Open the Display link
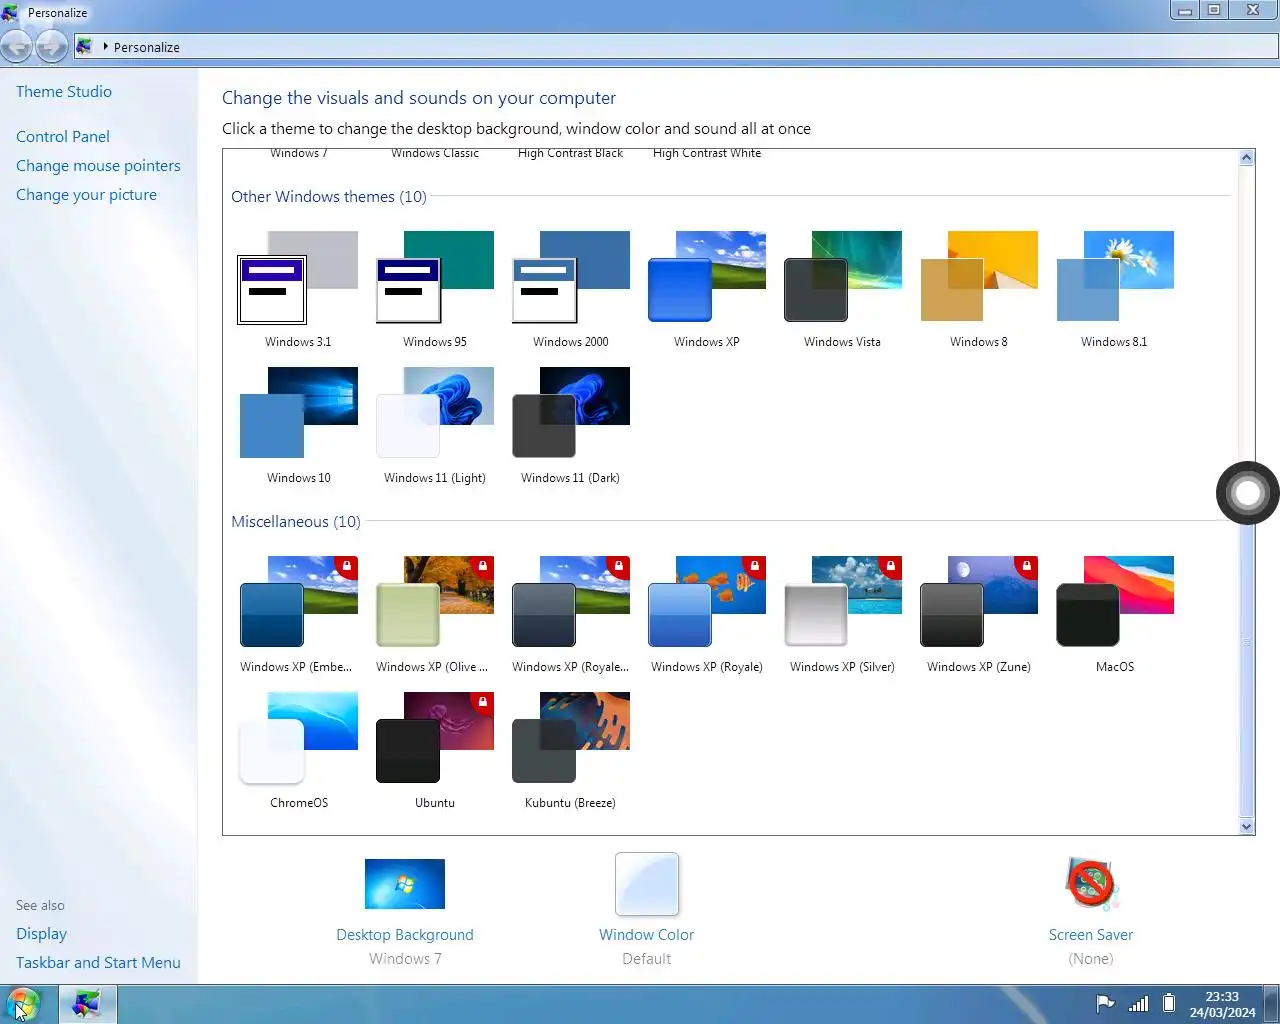The image size is (1280, 1024). click(41, 933)
